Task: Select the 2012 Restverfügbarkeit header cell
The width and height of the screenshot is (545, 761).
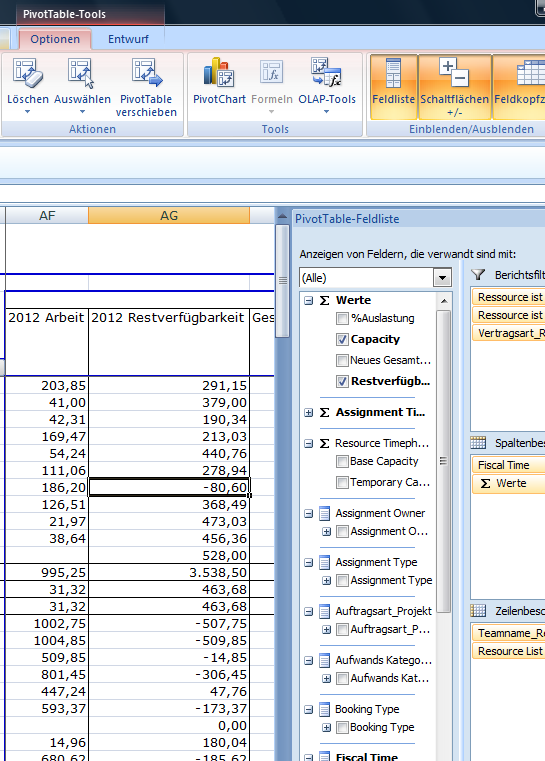Action: (x=169, y=342)
